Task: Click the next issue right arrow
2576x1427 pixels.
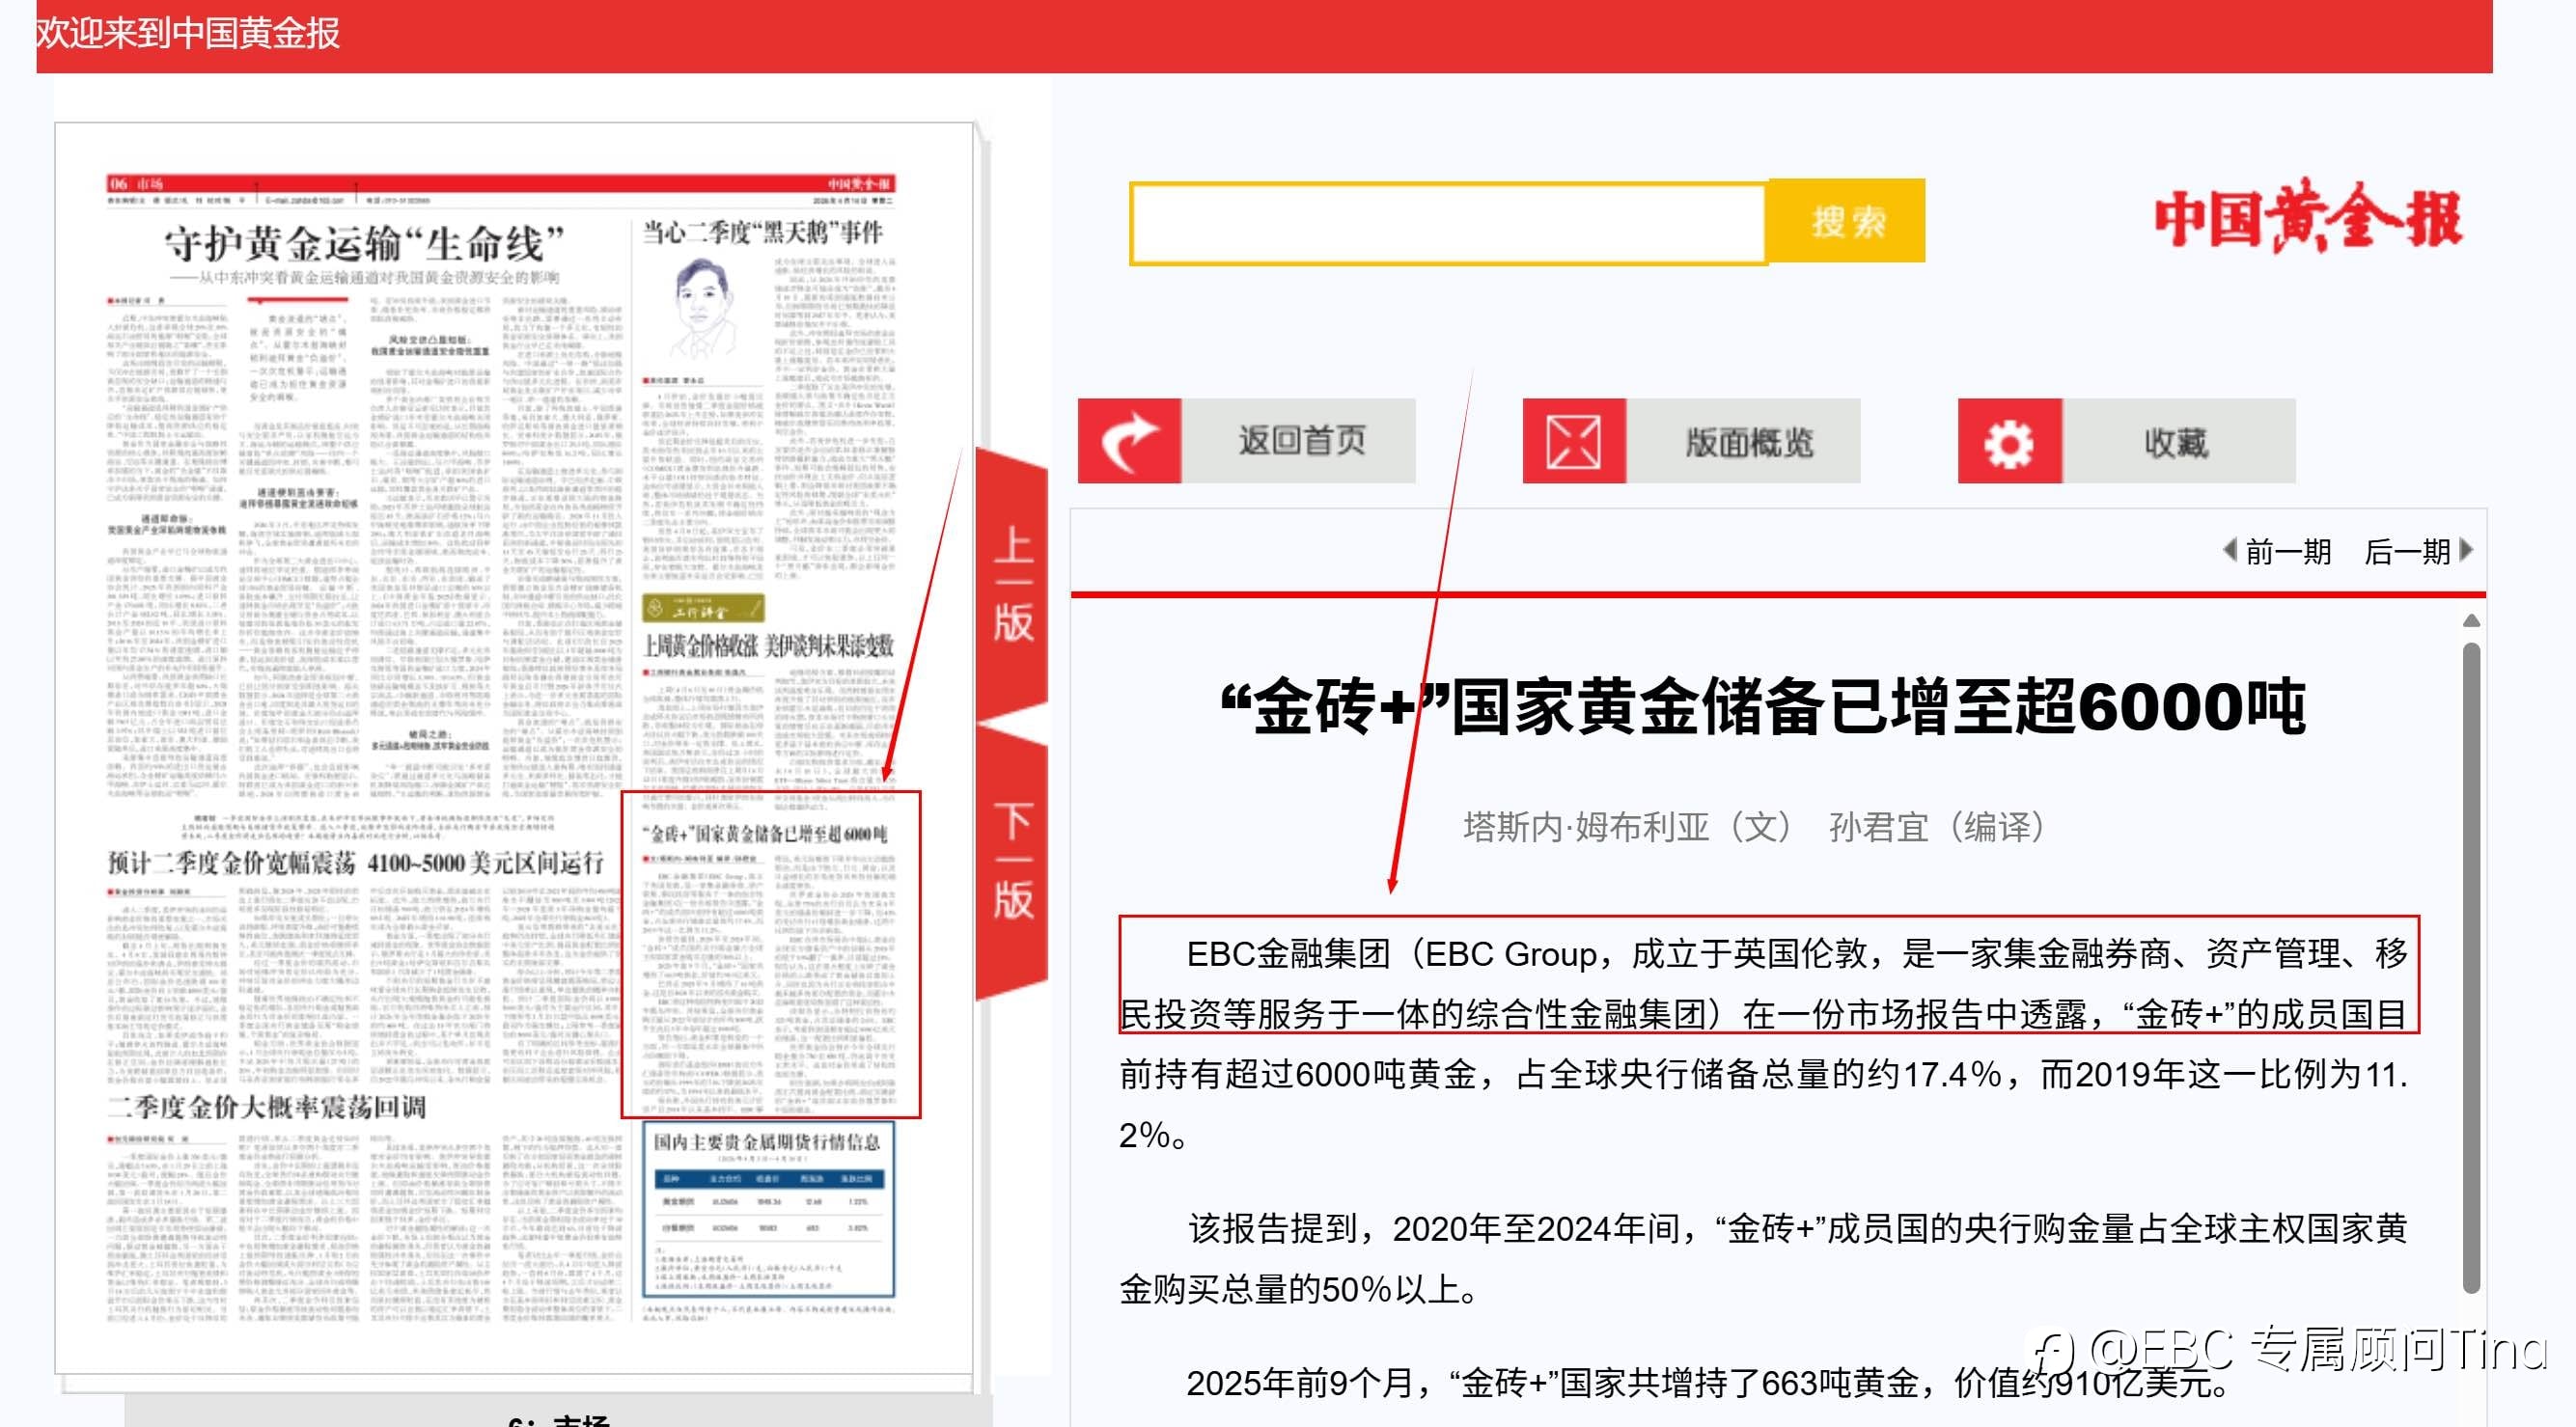Action: (2466, 550)
